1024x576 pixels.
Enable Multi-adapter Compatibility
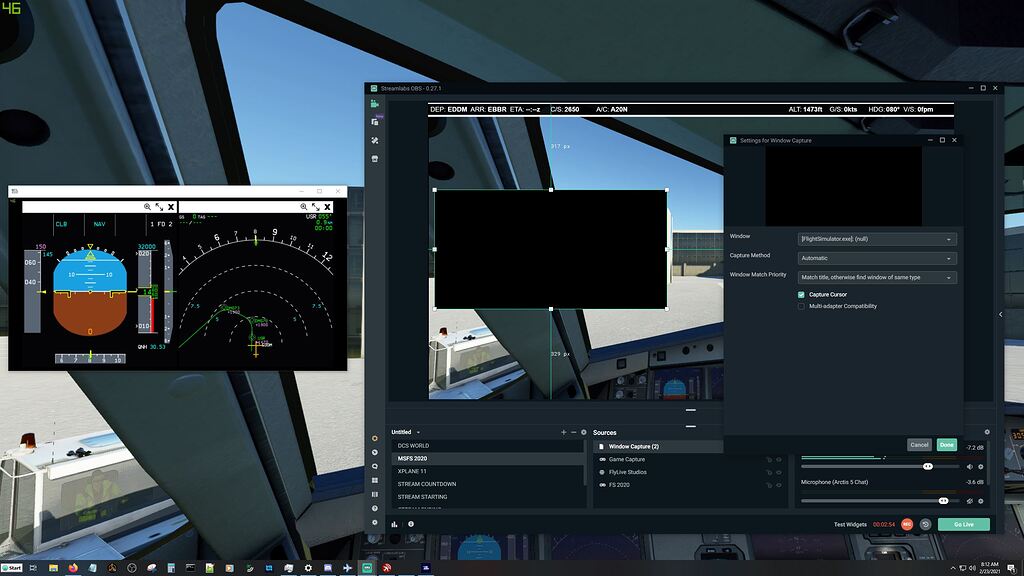[801, 306]
